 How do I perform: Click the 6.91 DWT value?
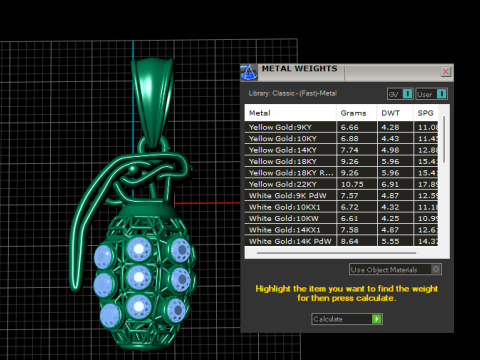click(x=390, y=184)
